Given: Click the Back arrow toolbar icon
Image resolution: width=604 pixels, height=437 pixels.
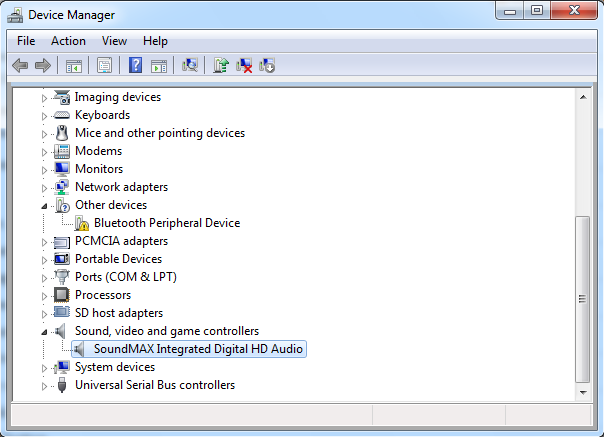Looking at the screenshot, I should [x=20, y=66].
